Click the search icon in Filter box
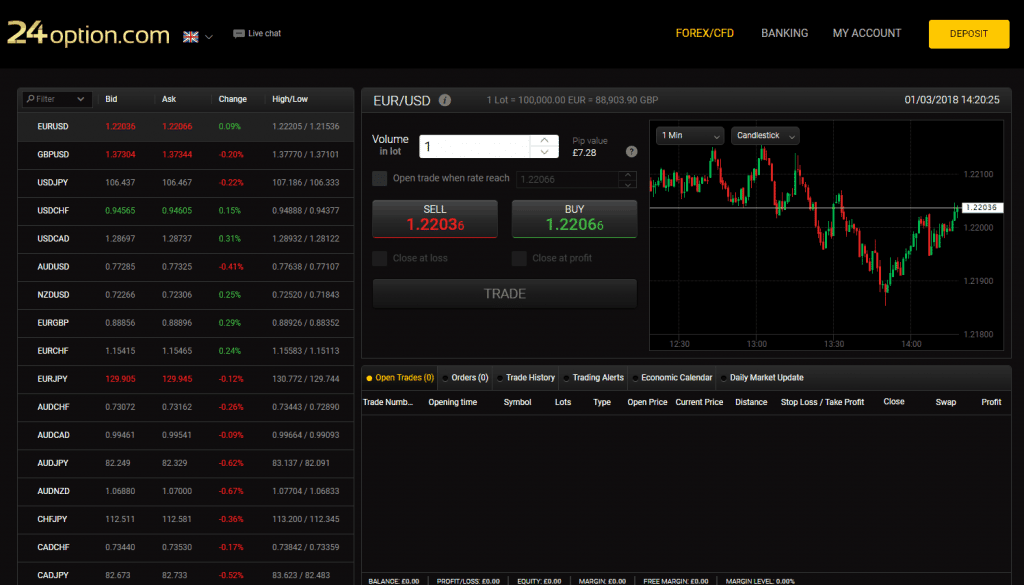Image resolution: width=1024 pixels, height=585 pixels. click(x=31, y=99)
